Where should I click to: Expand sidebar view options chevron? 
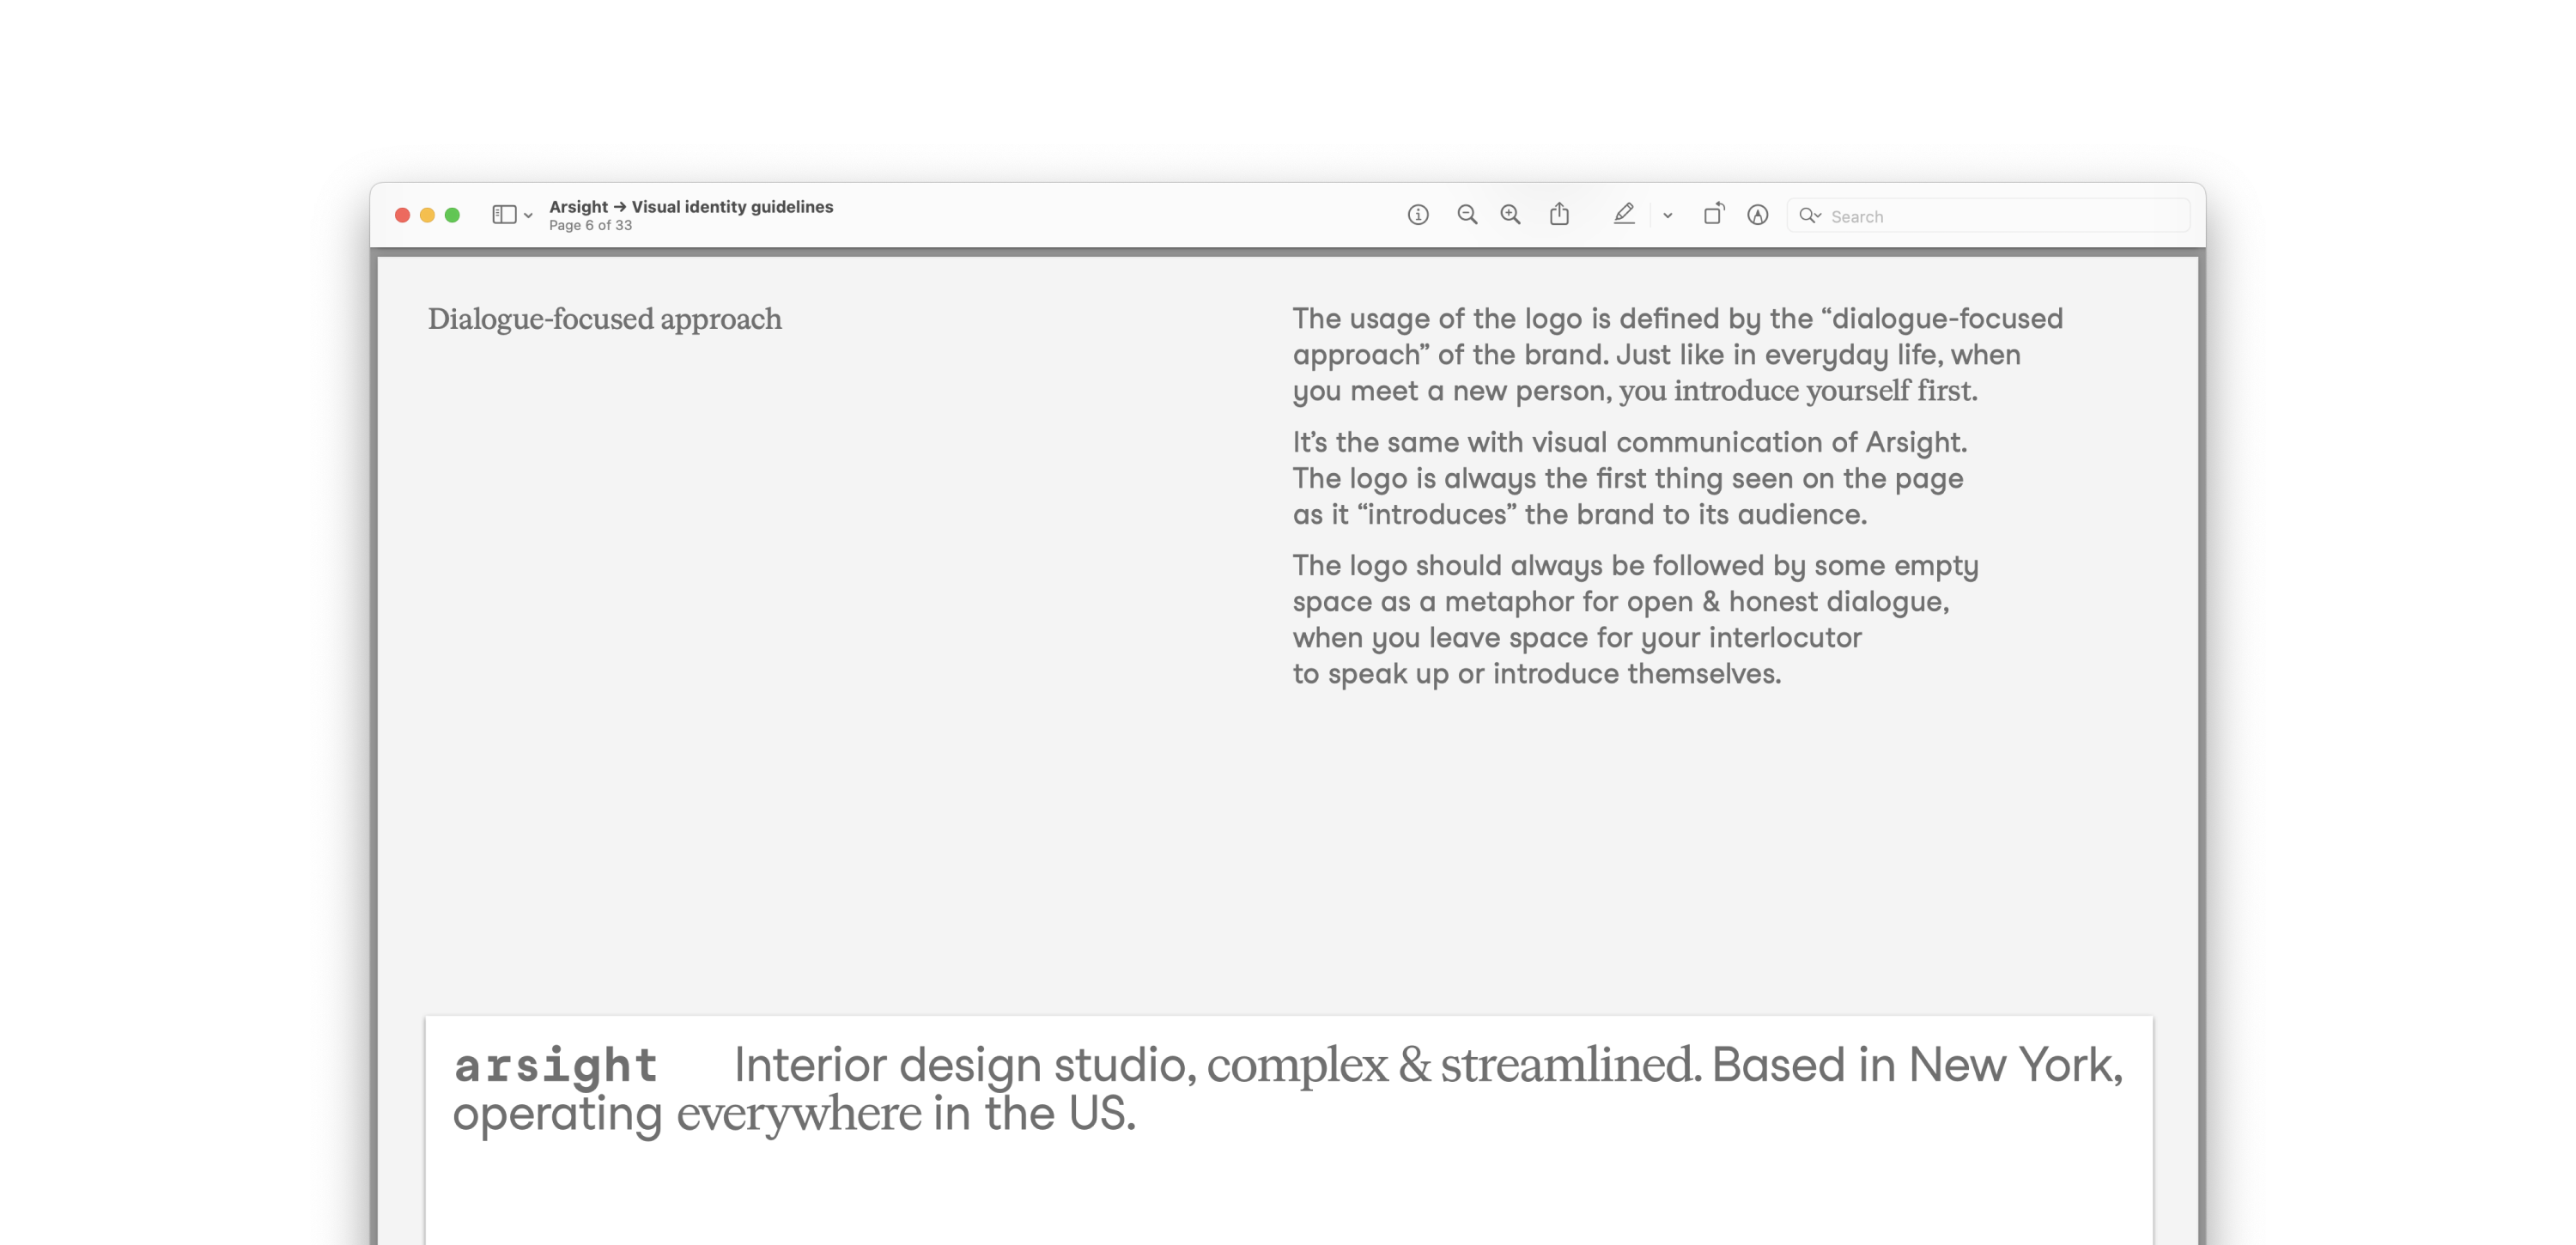(528, 216)
